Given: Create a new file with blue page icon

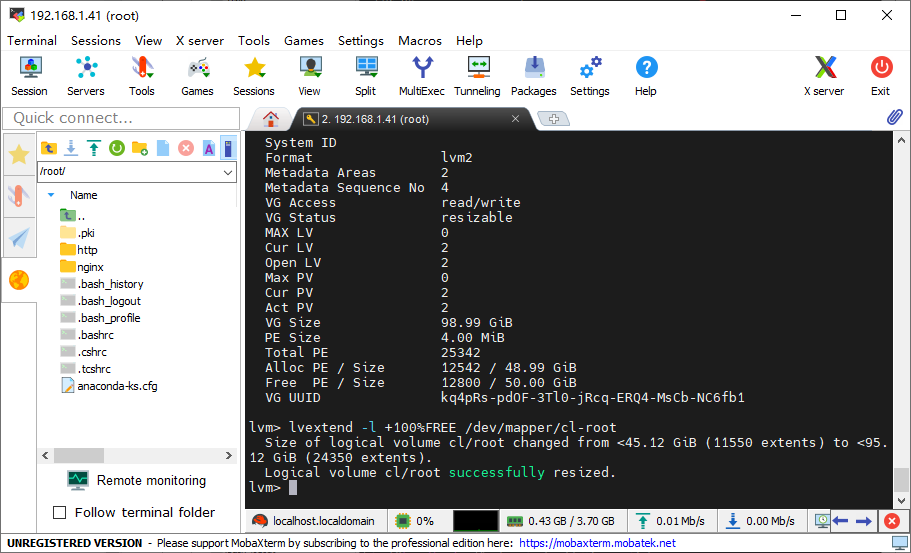Looking at the screenshot, I should (163, 148).
